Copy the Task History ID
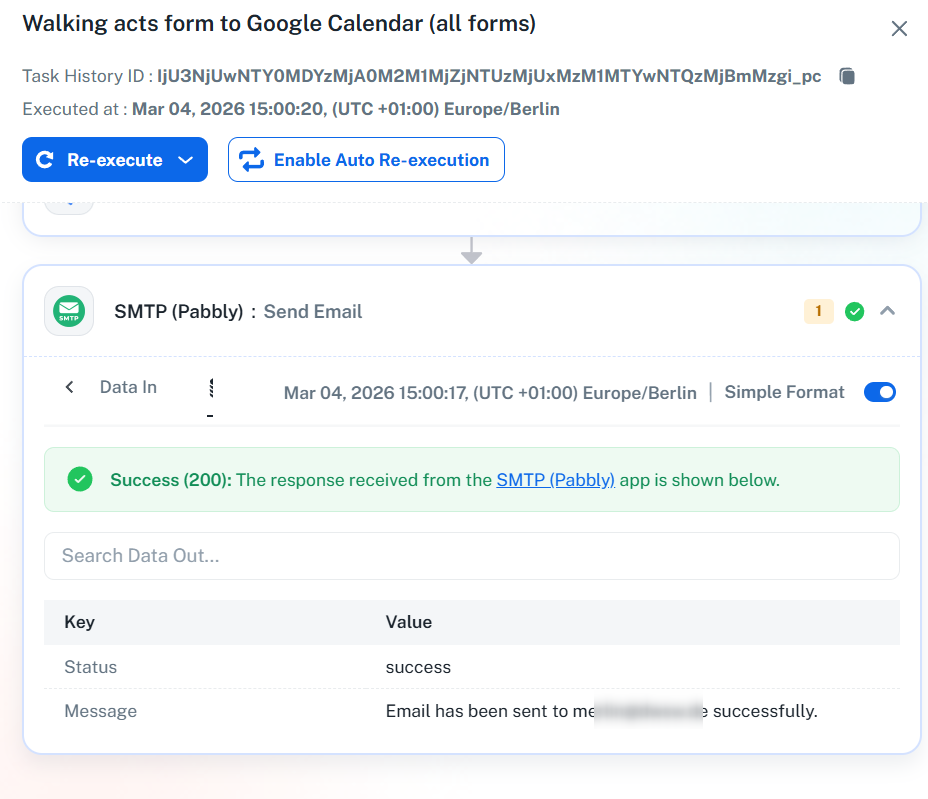The width and height of the screenshot is (928, 799). pos(847,76)
